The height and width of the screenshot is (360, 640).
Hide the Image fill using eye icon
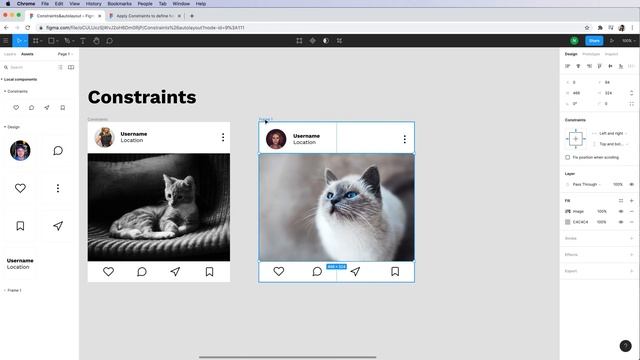point(621,211)
